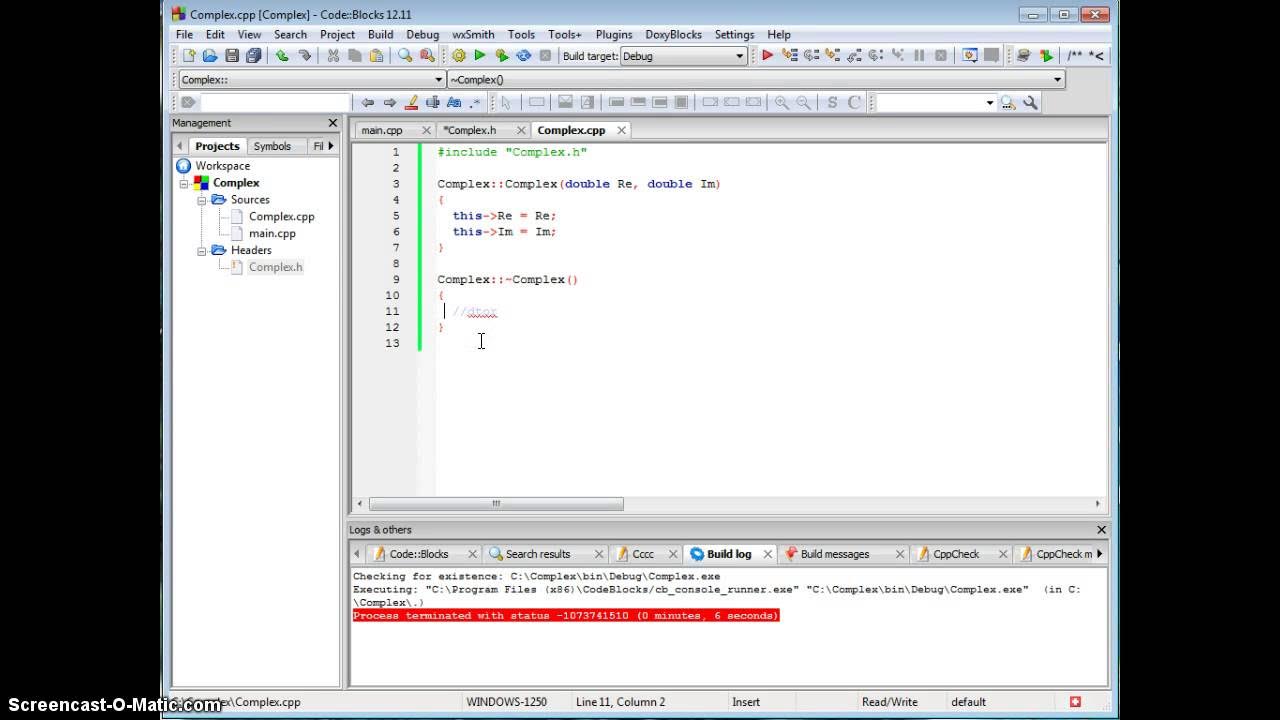Click the Build and run icon
1280x720 pixels.
(502, 56)
